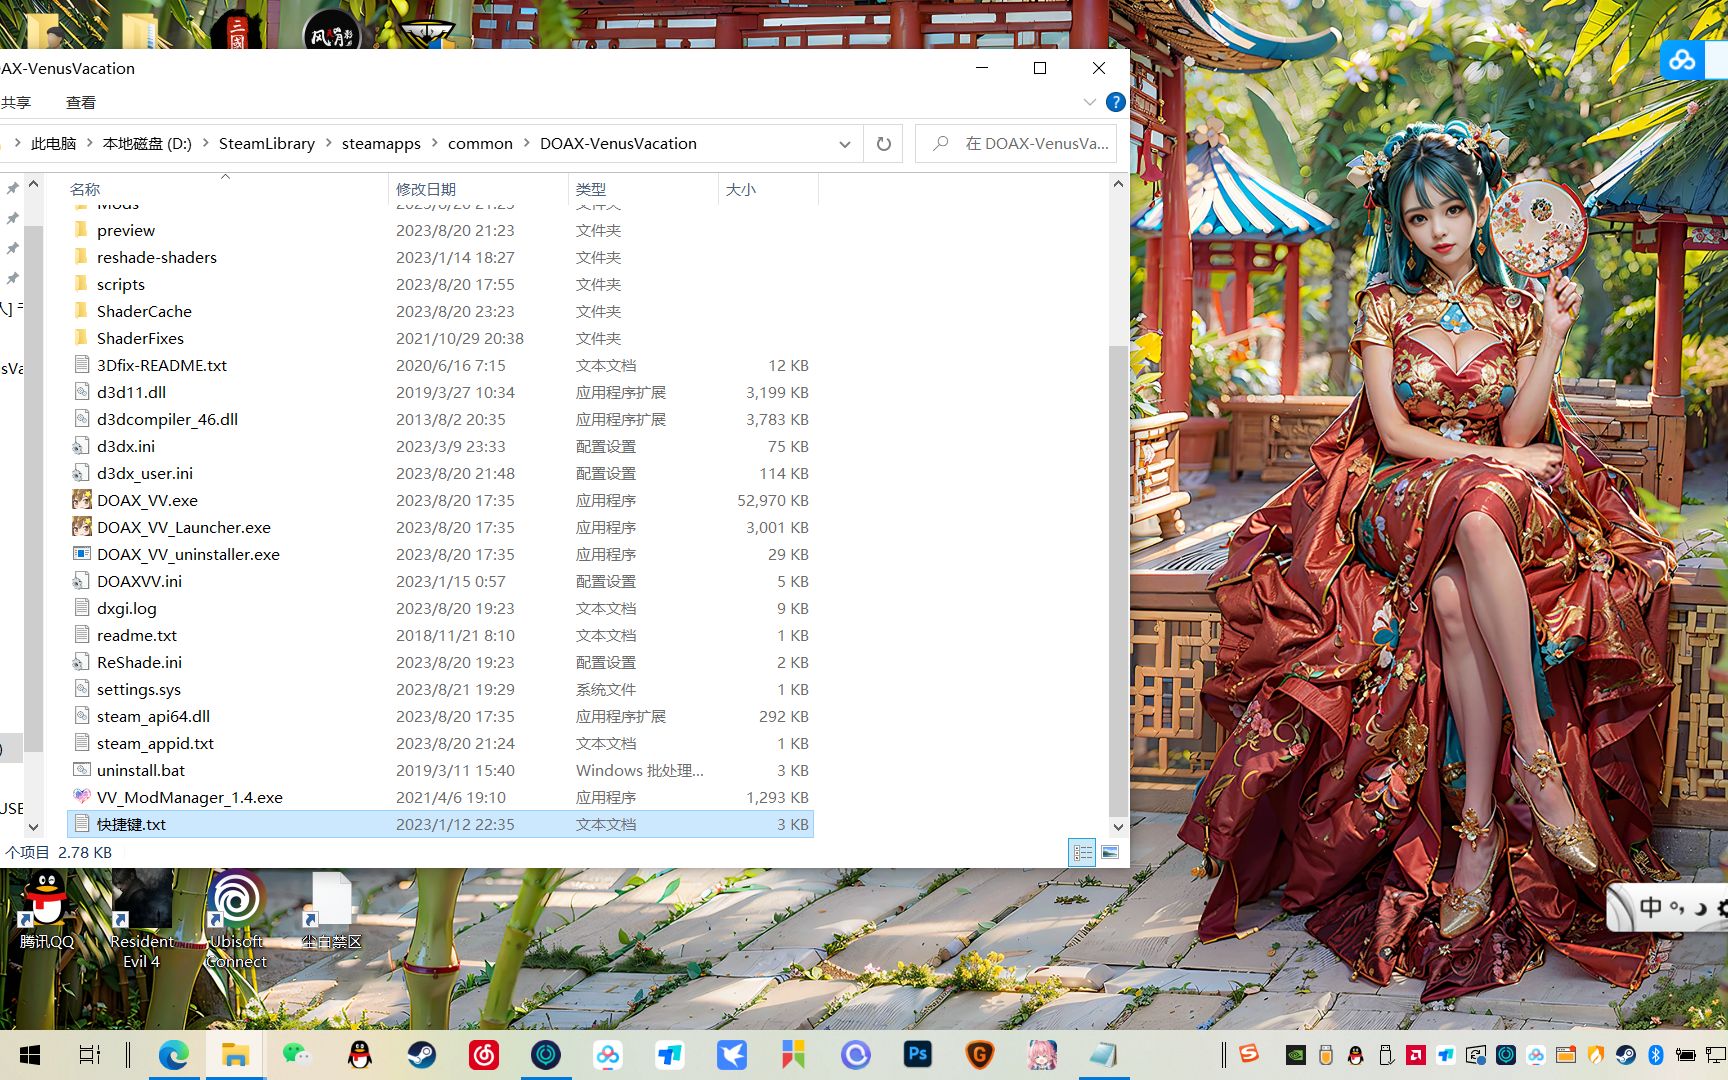Screen dimensions: 1728x1080
Task: Select uninstall.bat file
Action: click(141, 770)
